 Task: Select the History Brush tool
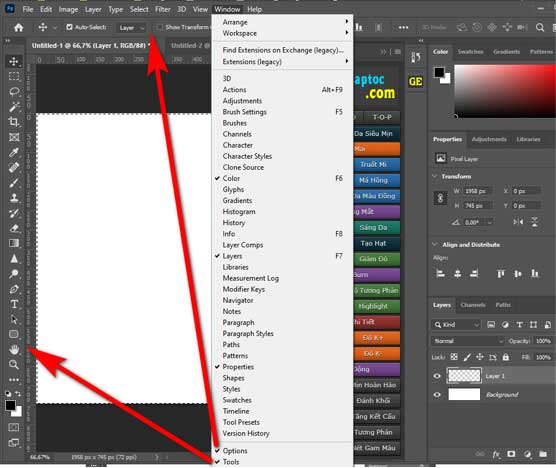[14, 213]
